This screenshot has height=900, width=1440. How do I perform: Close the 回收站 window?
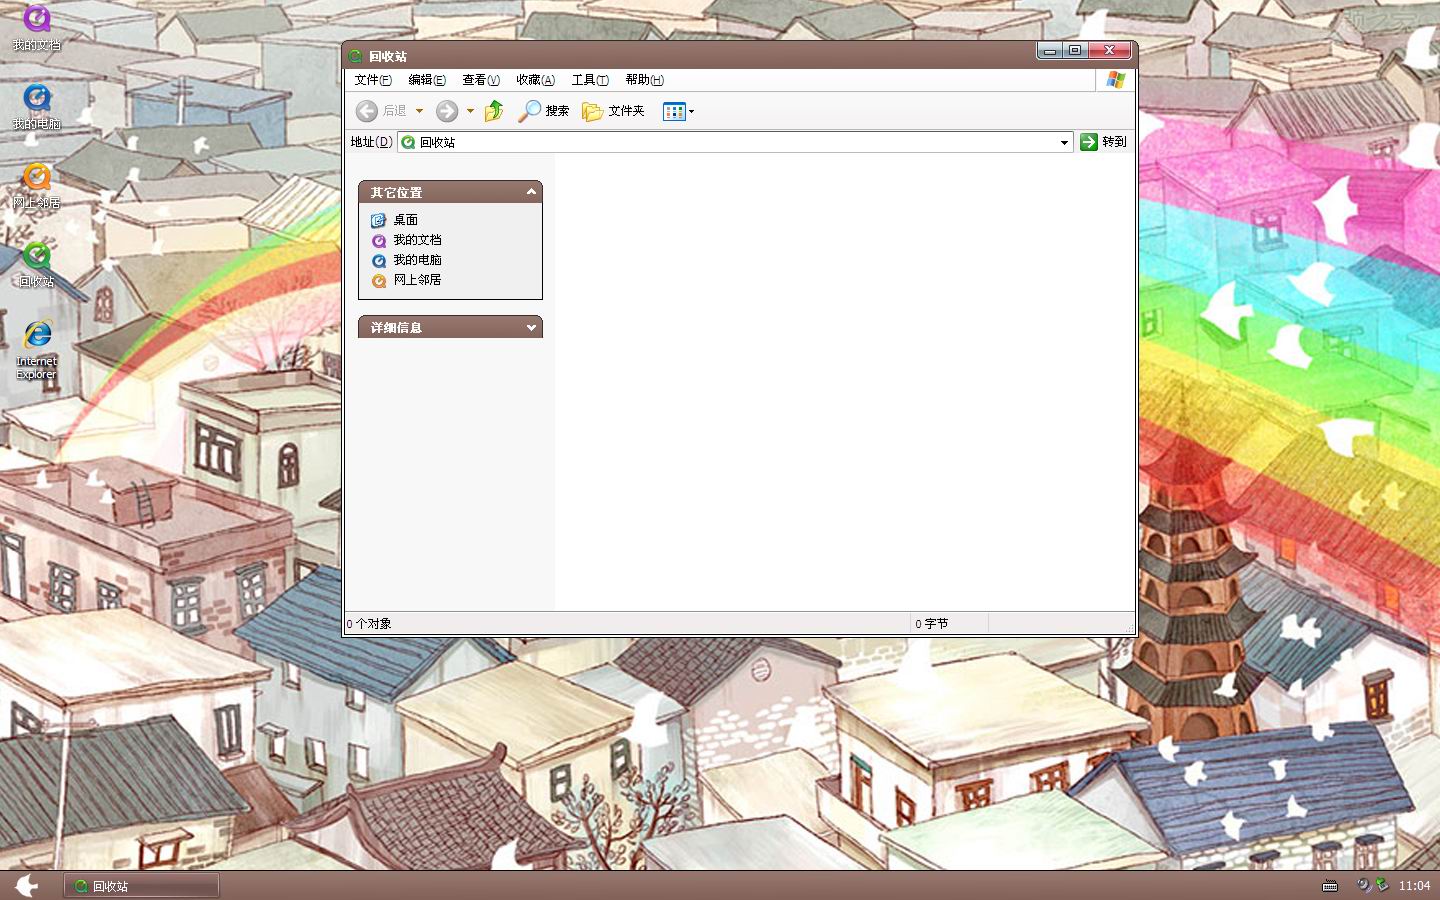click(x=1109, y=51)
